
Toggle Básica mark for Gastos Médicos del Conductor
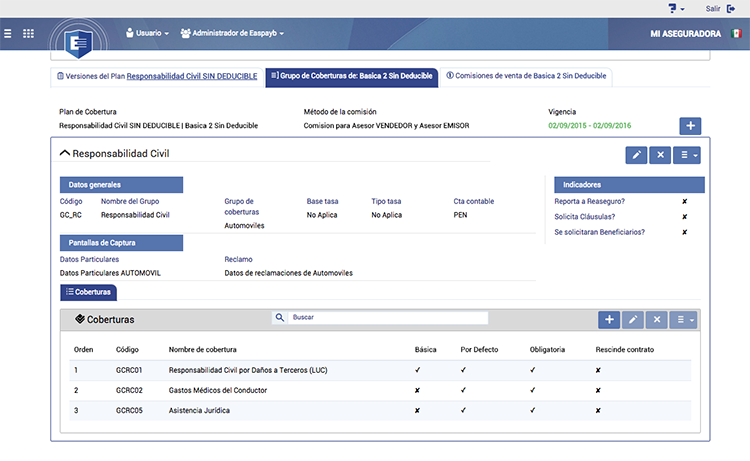coord(417,391)
